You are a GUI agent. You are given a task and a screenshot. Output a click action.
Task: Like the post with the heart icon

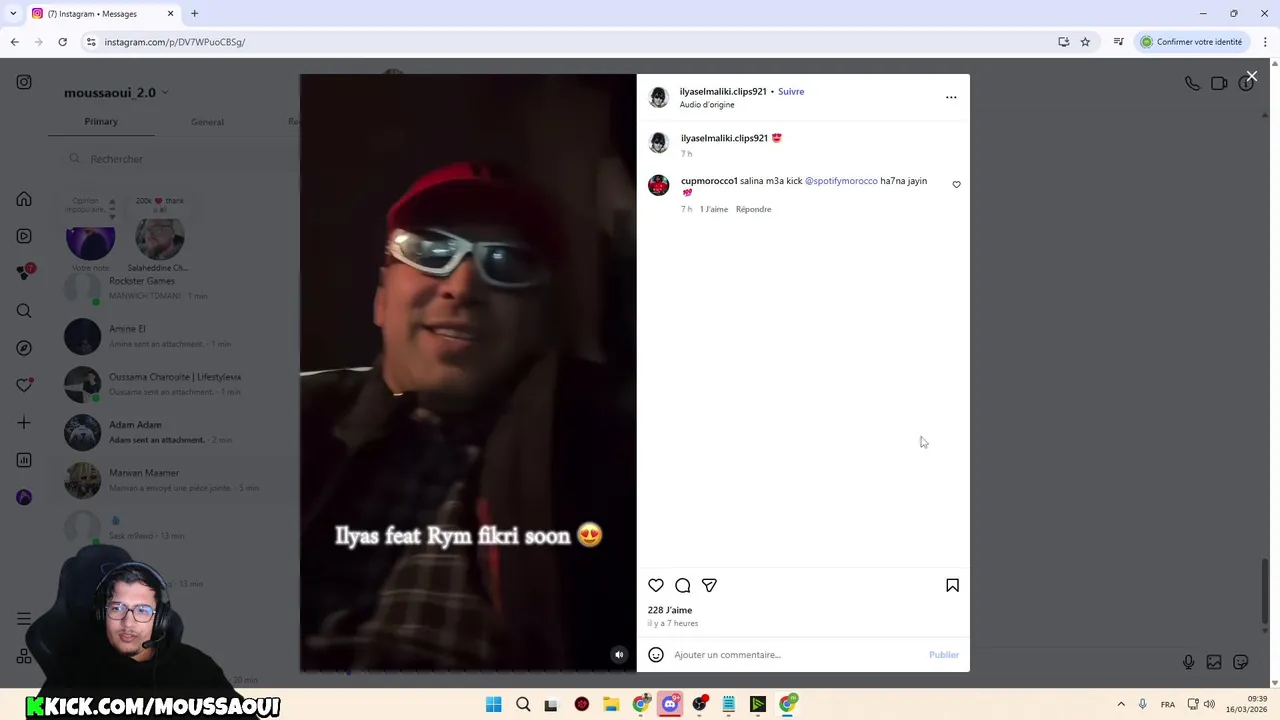pos(656,585)
